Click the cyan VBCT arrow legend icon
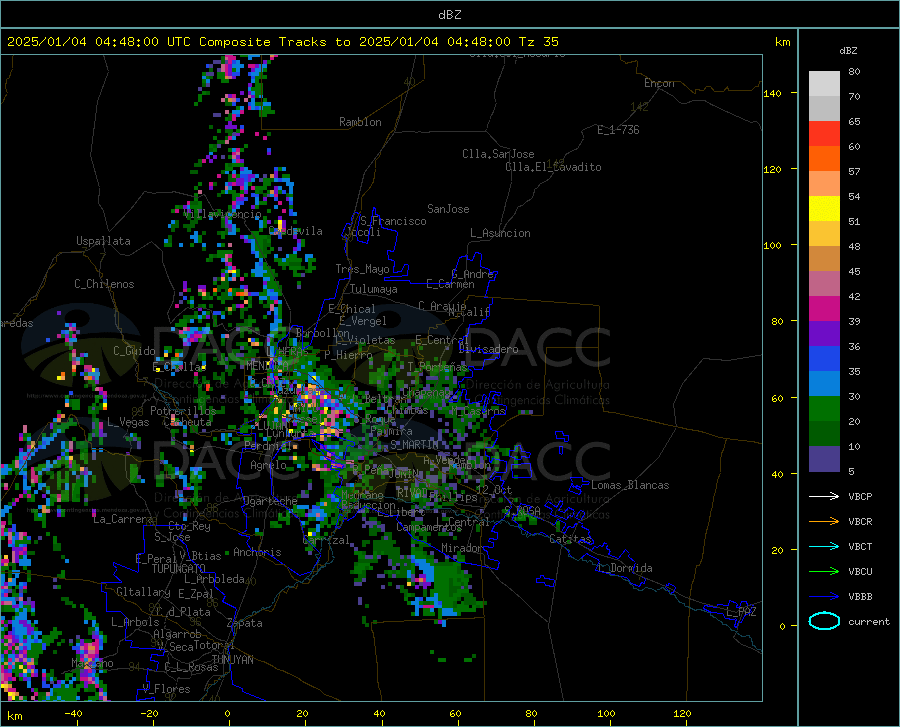The width and height of the screenshot is (900, 727). click(824, 546)
